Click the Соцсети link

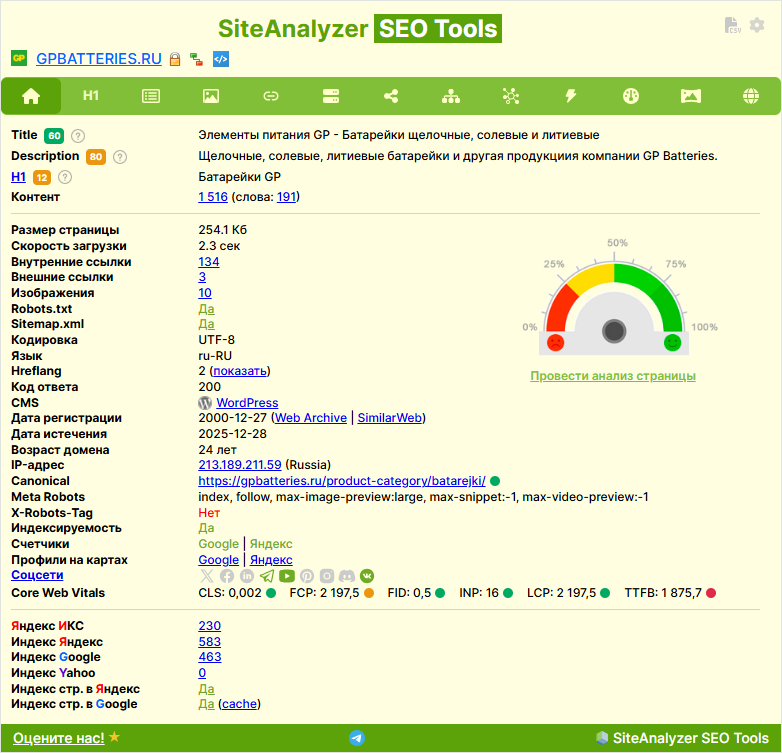[x=37, y=575]
